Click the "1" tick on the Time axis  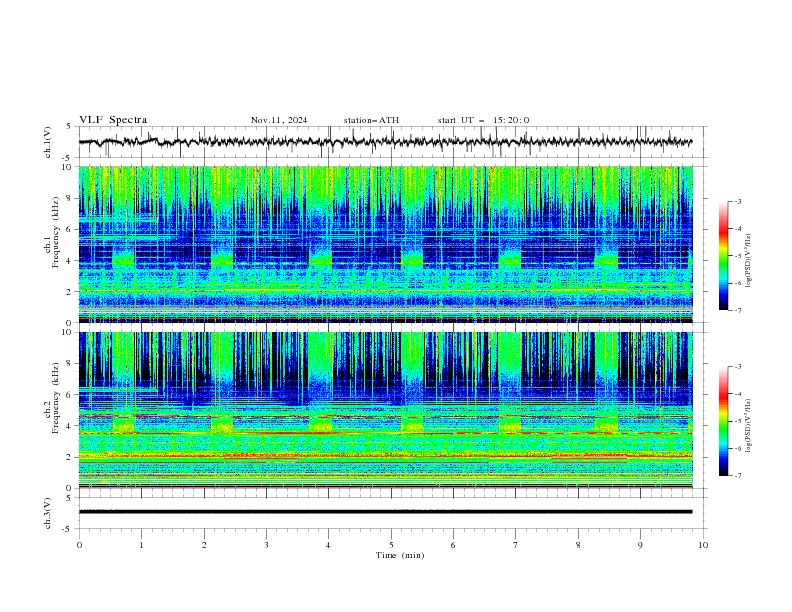[x=141, y=545]
